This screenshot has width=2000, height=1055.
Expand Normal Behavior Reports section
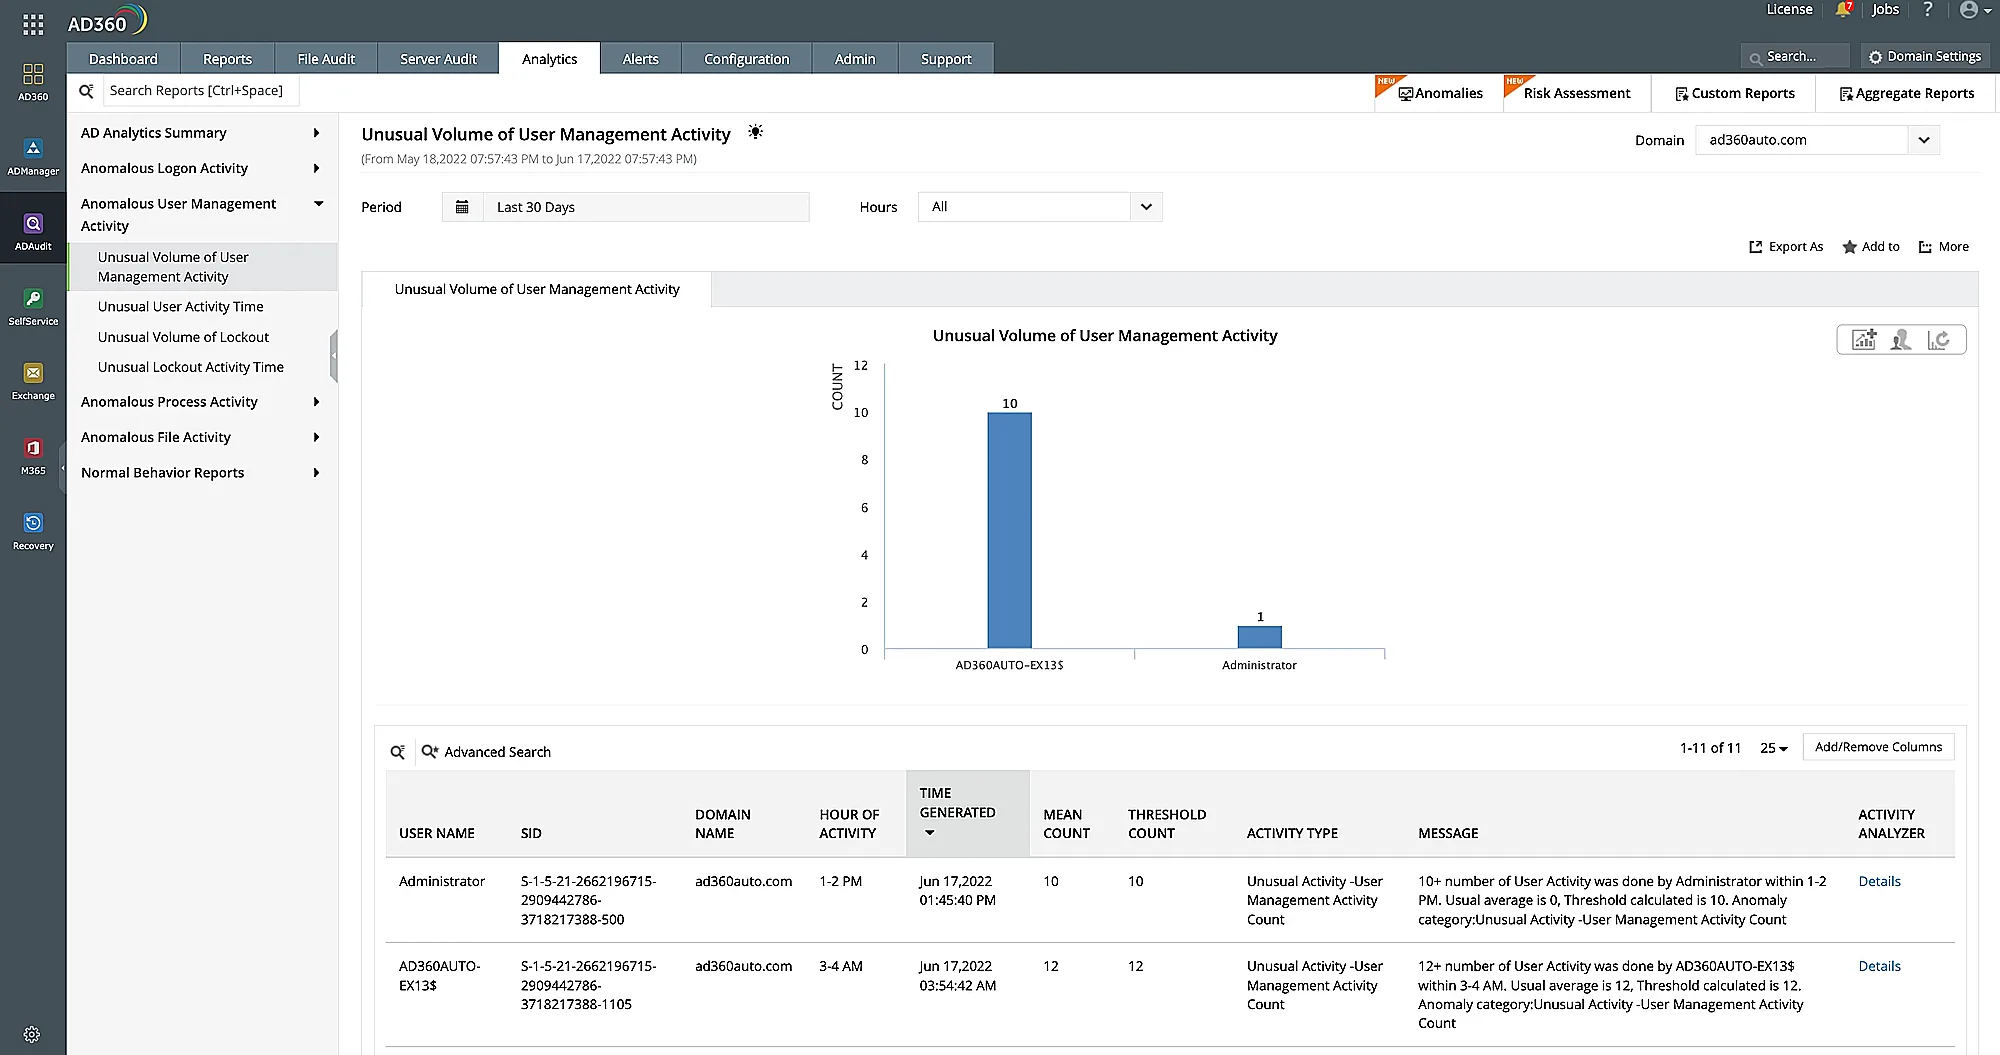pos(316,473)
